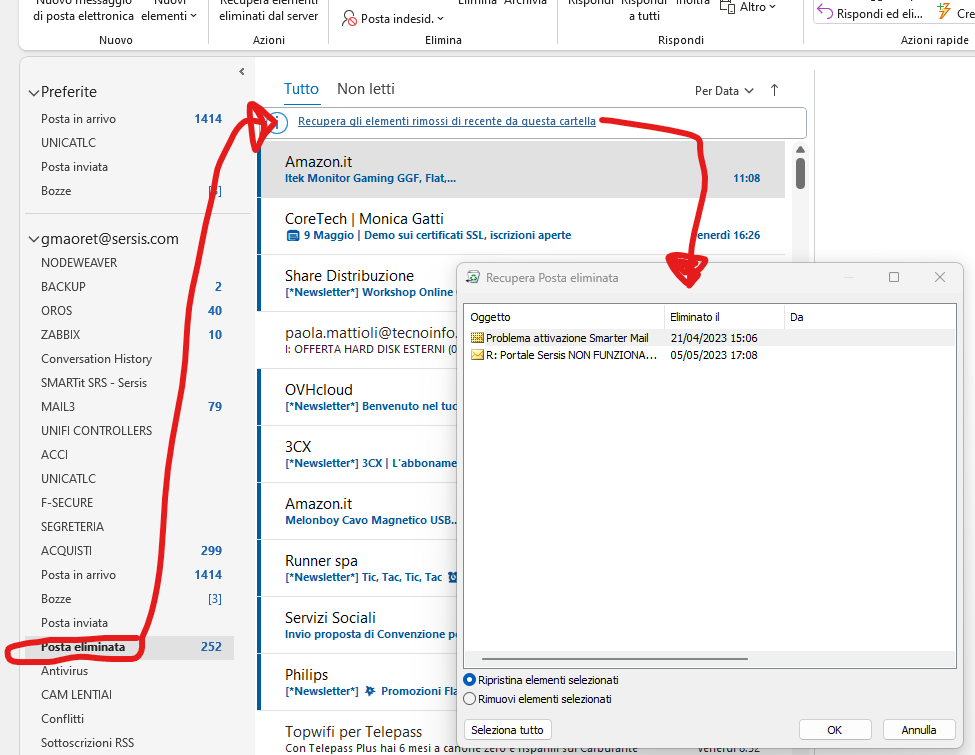
Task: Open the Posta indesid. dropdown
Action: click(x=441, y=19)
